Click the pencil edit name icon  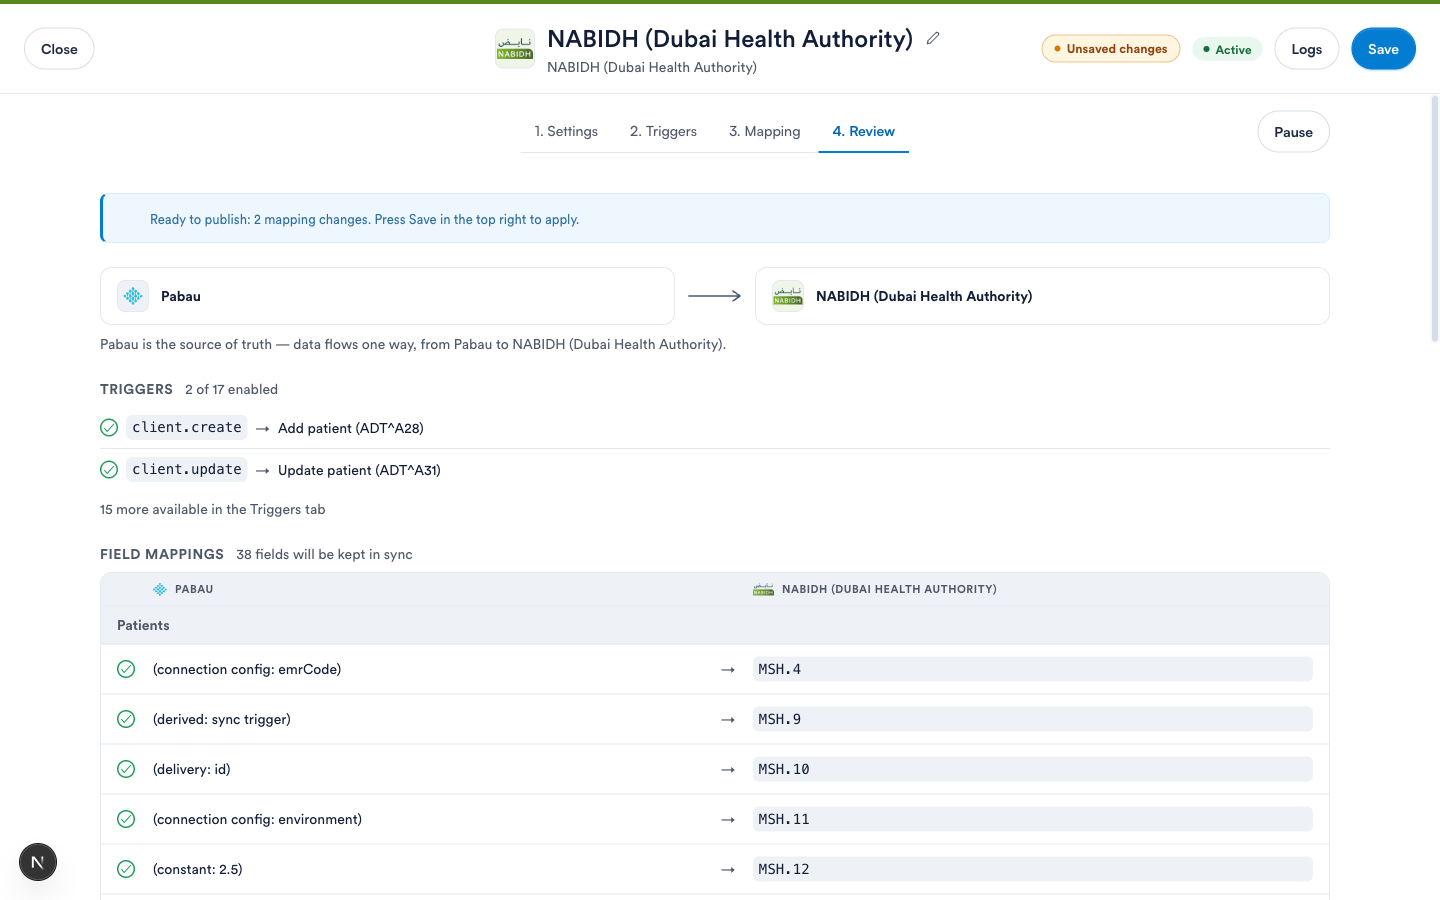coord(933,38)
